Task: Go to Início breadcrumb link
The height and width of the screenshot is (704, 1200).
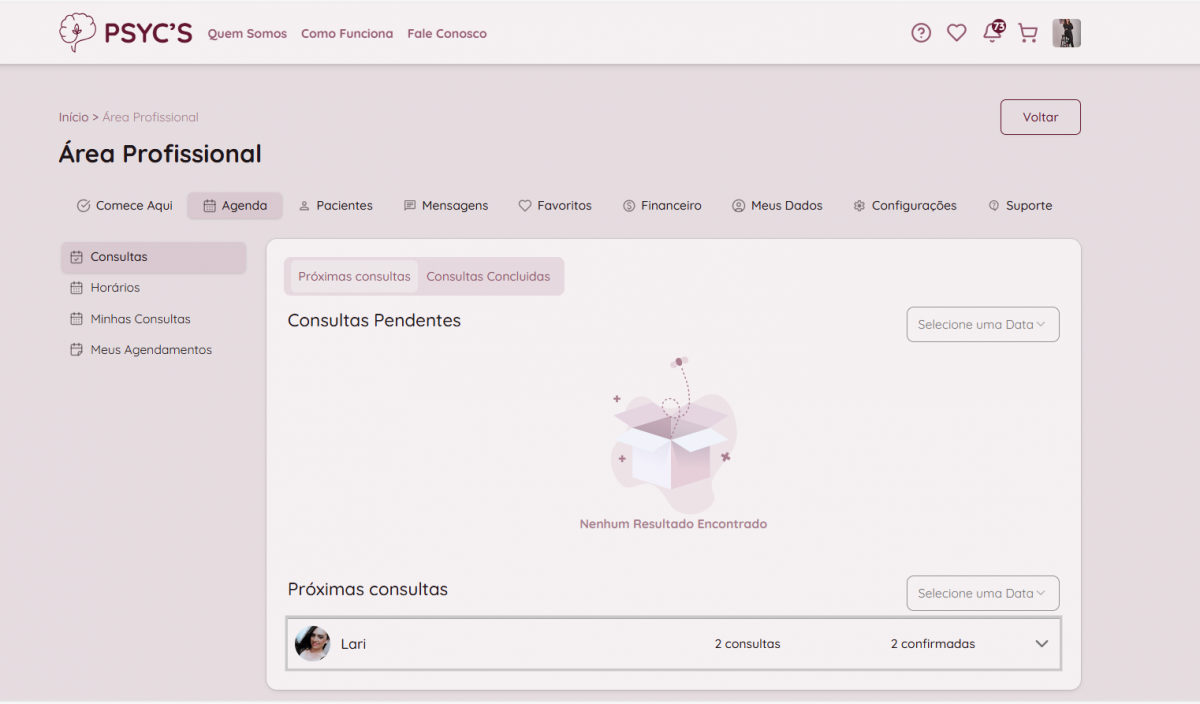Action: click(x=73, y=117)
